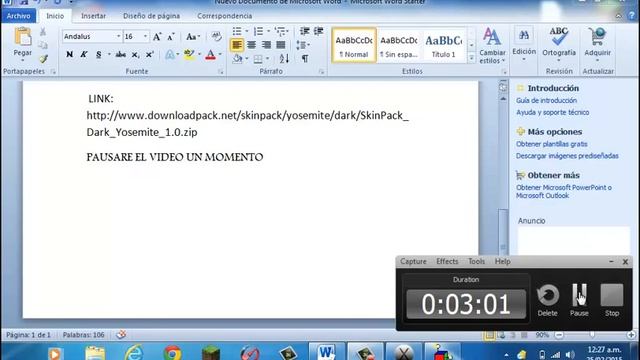The height and width of the screenshot is (360, 640).
Task: Toggle underline (S) formatting
Action: click(98, 54)
